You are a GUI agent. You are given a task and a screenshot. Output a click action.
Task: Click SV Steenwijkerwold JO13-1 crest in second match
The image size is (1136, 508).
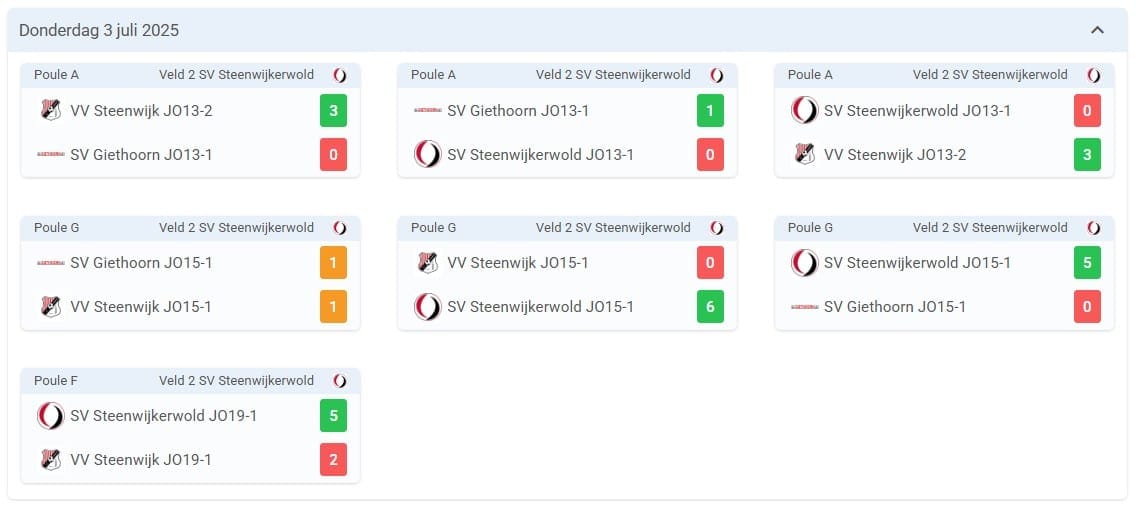[427, 154]
